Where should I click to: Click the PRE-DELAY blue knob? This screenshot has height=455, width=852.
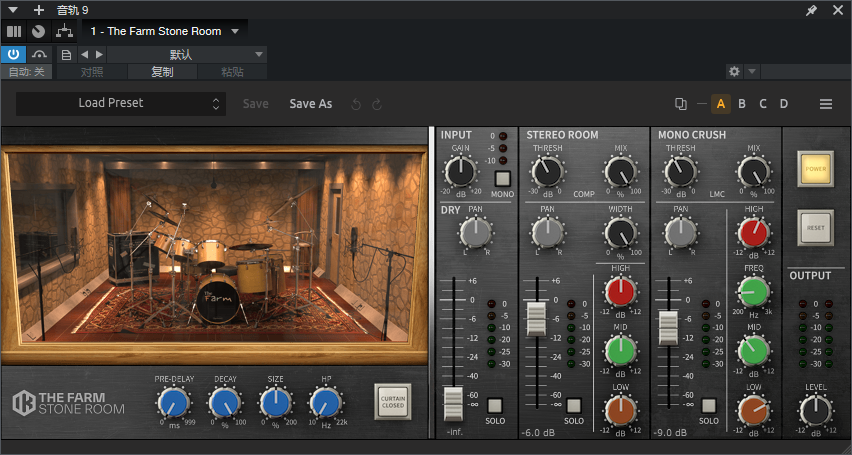tap(174, 403)
